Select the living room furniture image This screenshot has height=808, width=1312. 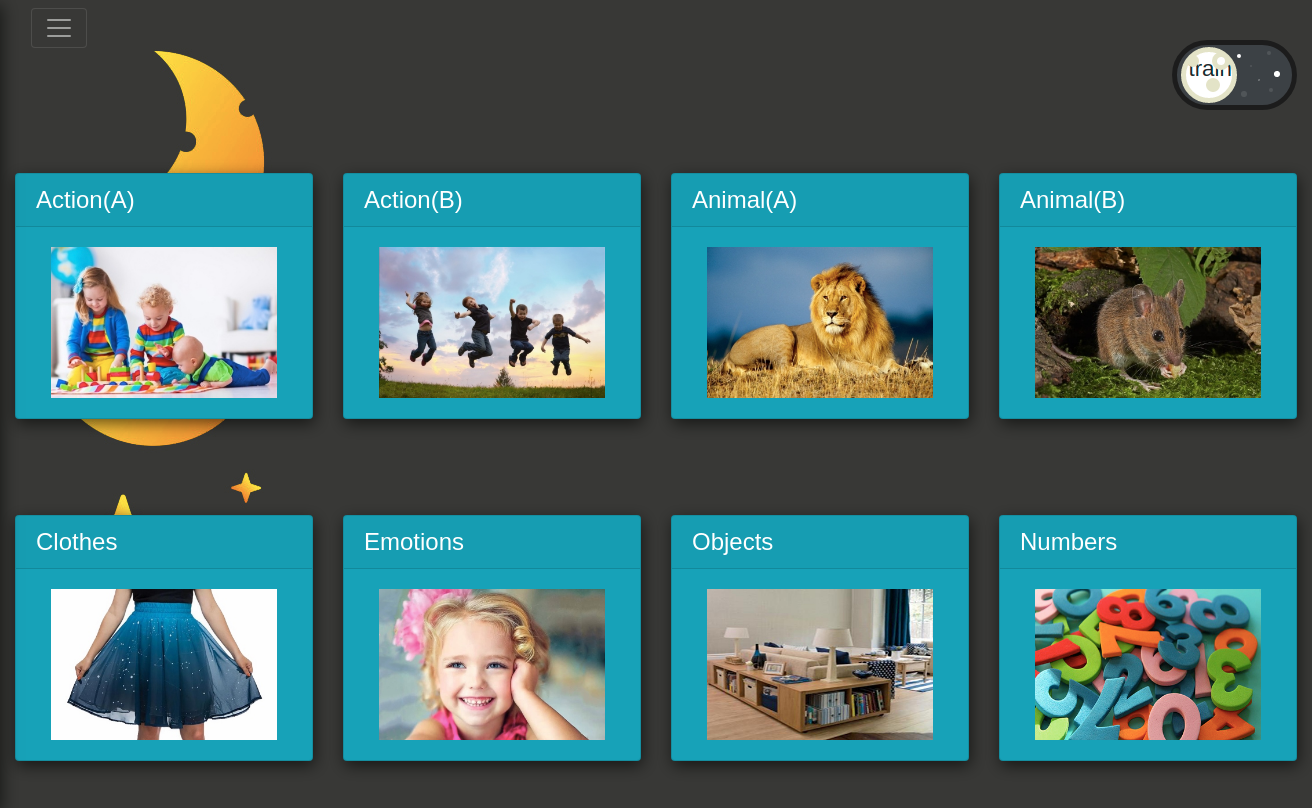[820, 664]
